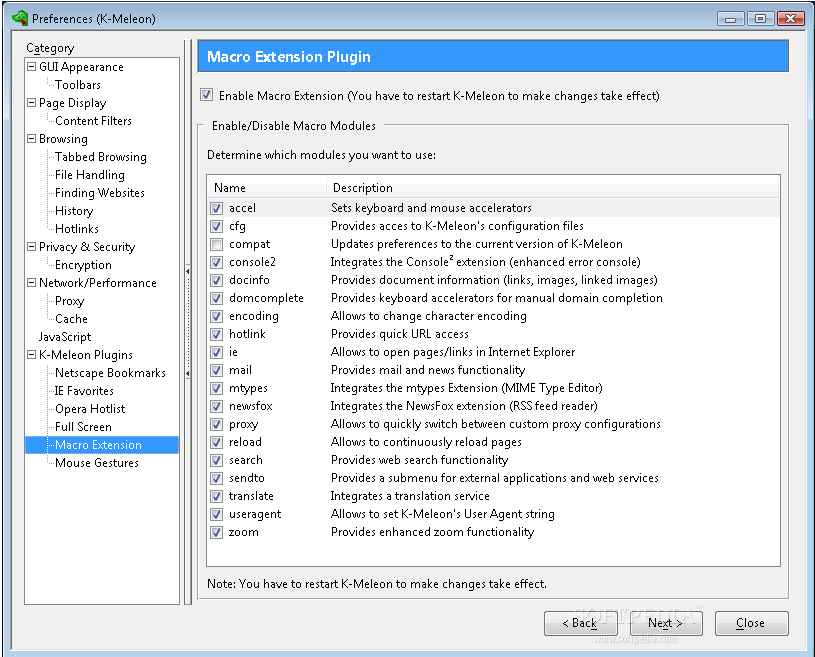Go to Finding Websites category
The width and height of the screenshot is (815, 657).
point(100,193)
